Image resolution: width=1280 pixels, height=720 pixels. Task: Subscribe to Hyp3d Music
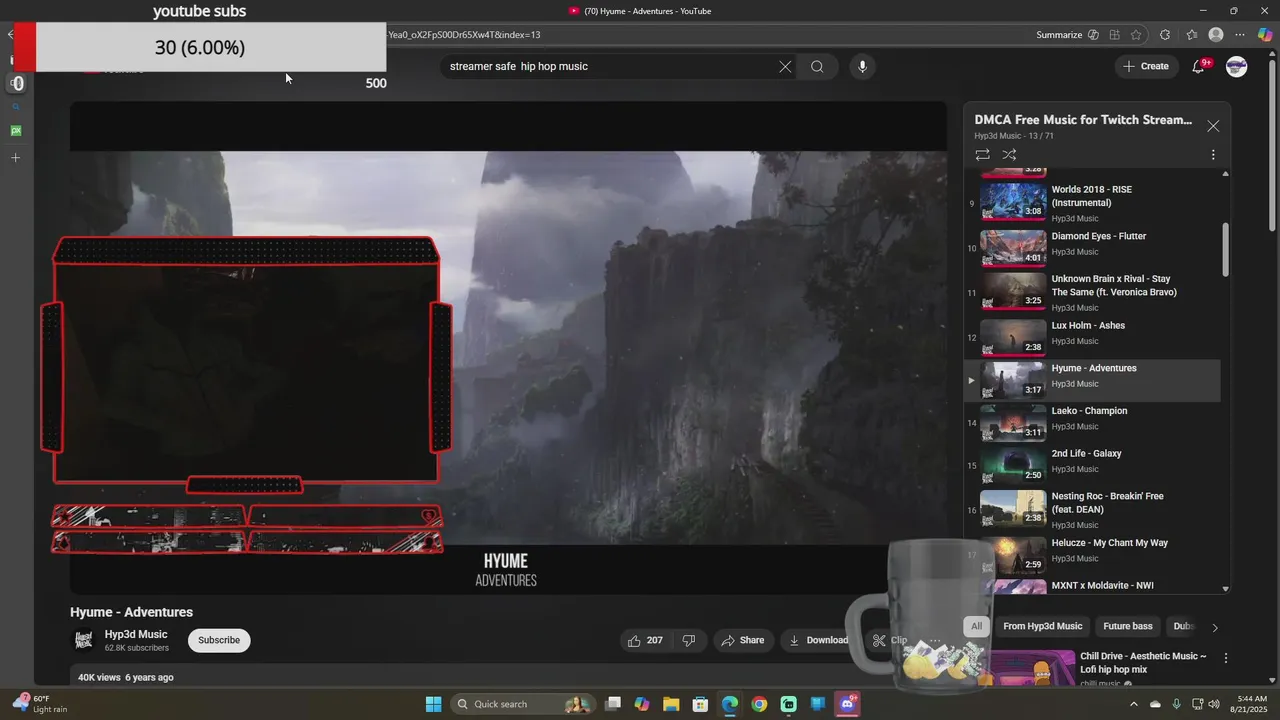[219, 640]
